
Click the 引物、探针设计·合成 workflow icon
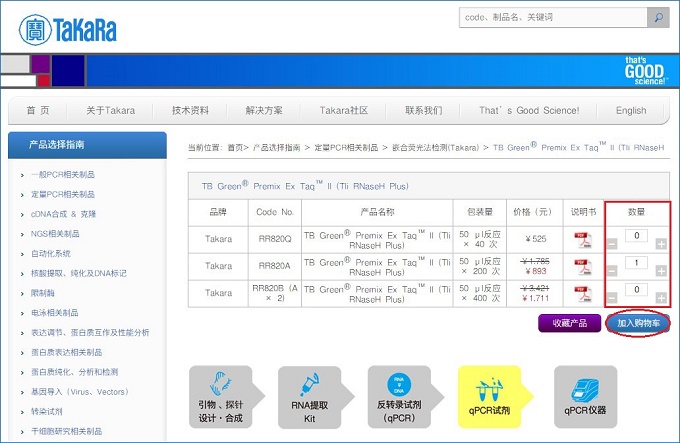(226, 397)
